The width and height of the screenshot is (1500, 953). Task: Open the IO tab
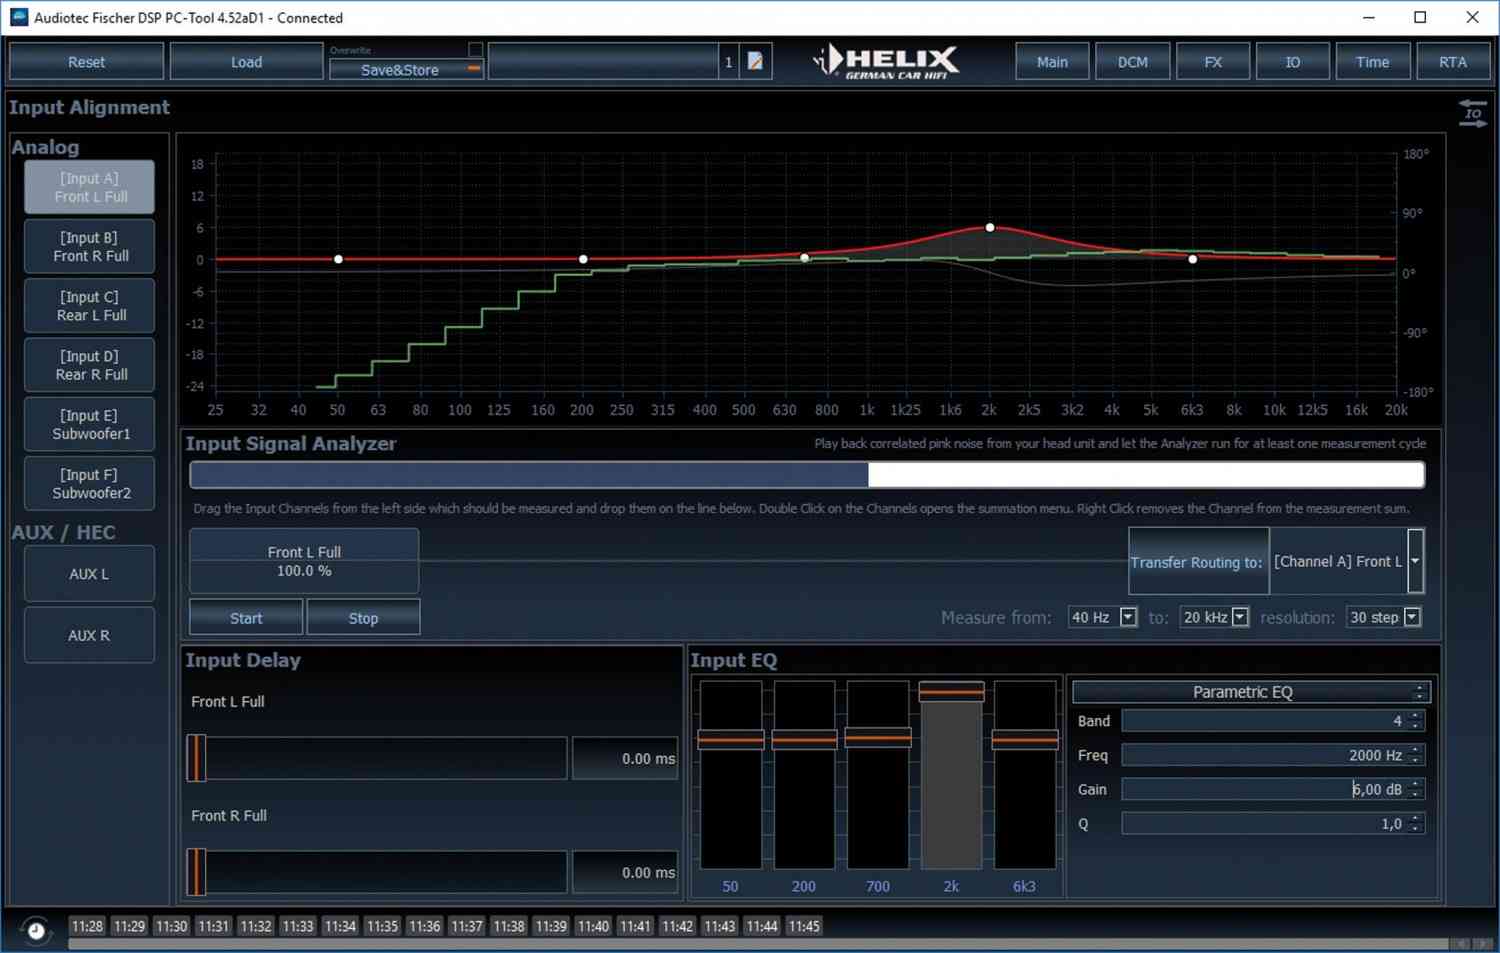1292,62
